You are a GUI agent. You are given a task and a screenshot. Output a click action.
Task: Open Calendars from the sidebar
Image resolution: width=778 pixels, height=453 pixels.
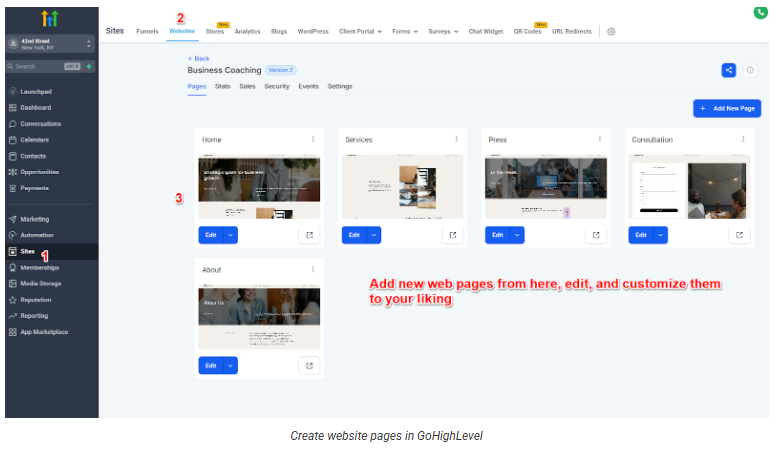[34, 140]
